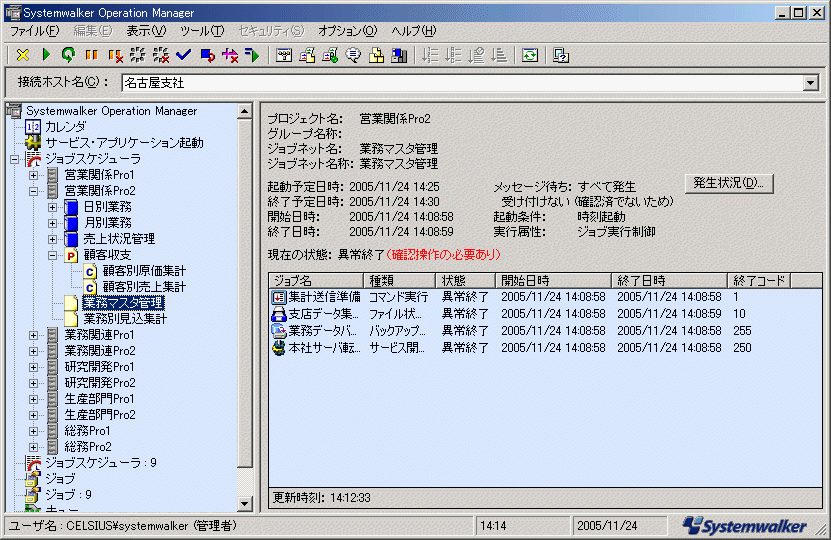Click the orange pause toolbar icon

pyautogui.click(x=91, y=55)
